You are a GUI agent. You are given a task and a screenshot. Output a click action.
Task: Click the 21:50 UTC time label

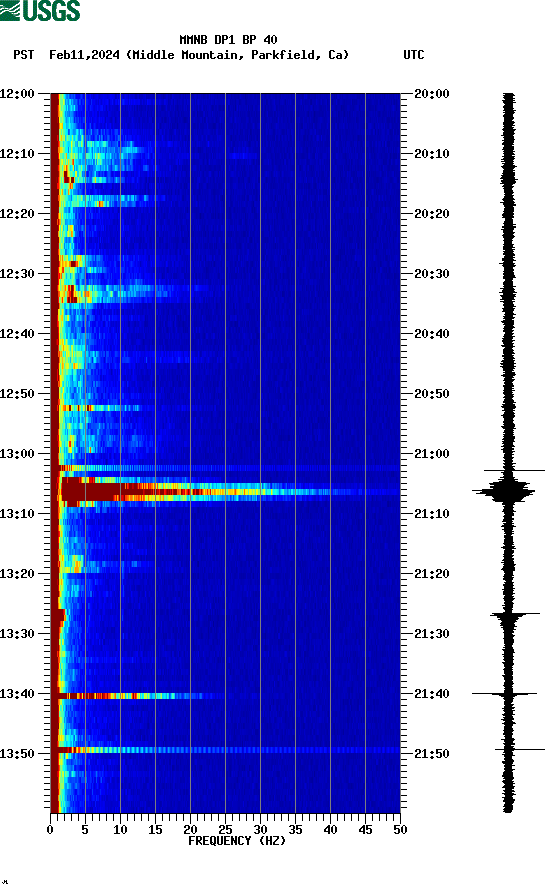(432, 753)
